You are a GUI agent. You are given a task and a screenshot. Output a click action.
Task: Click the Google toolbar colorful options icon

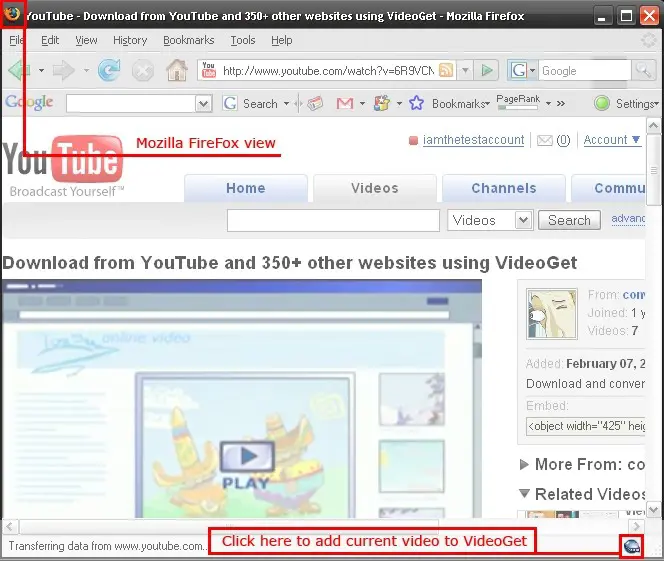[x=382, y=103]
